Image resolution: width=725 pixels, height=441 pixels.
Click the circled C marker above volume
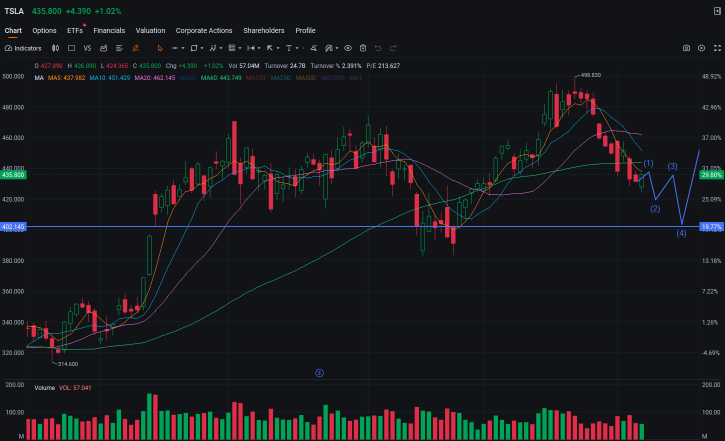[x=319, y=373]
